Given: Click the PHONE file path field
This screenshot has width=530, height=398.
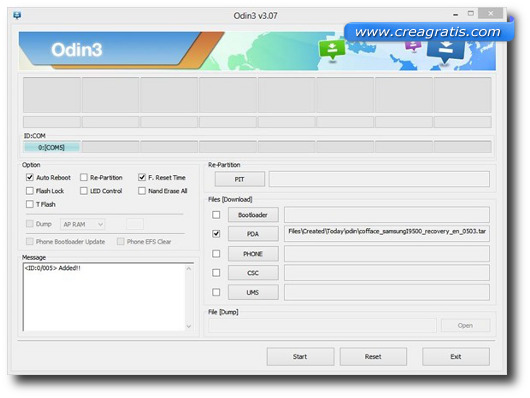Looking at the screenshot, I should click(387, 254).
